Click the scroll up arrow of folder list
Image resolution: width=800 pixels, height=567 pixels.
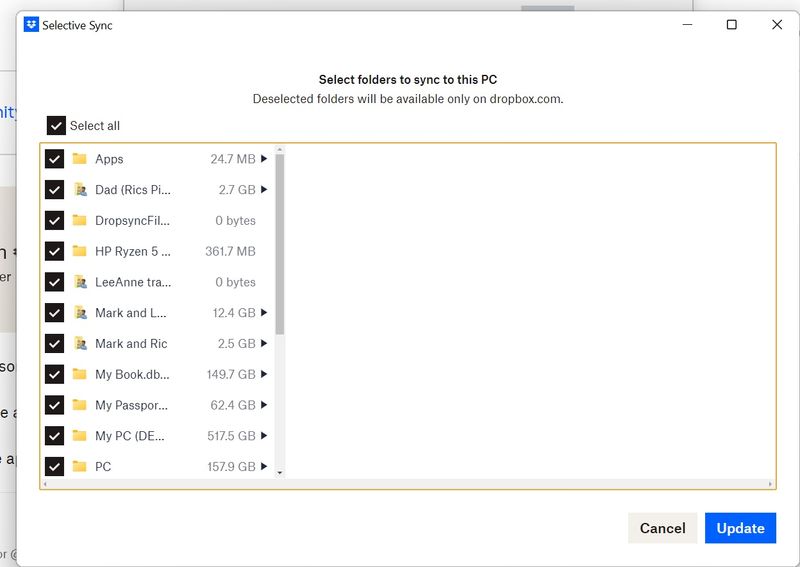[280, 150]
